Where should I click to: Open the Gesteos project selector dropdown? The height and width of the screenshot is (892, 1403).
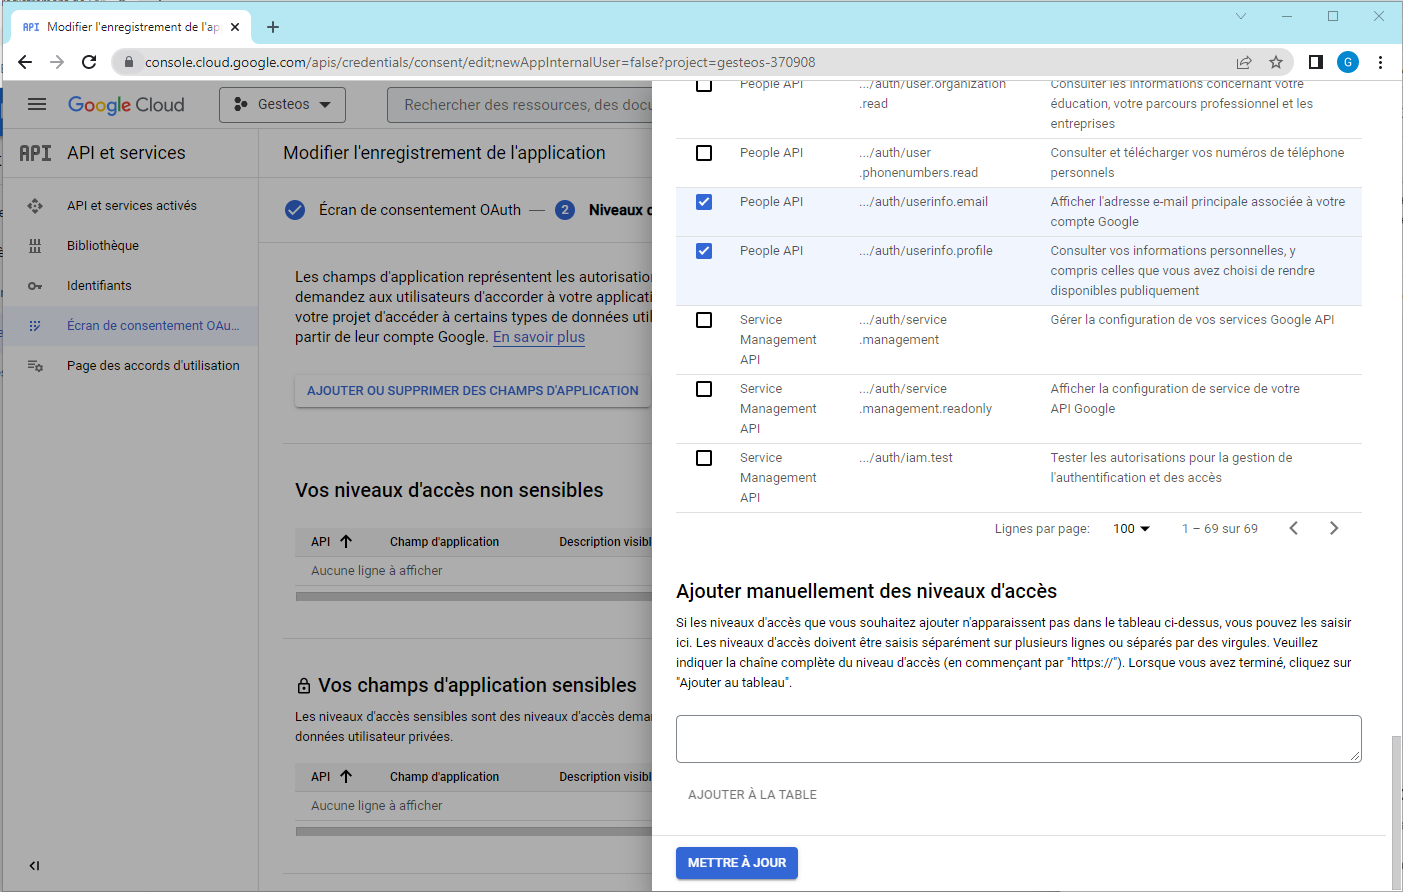click(282, 105)
